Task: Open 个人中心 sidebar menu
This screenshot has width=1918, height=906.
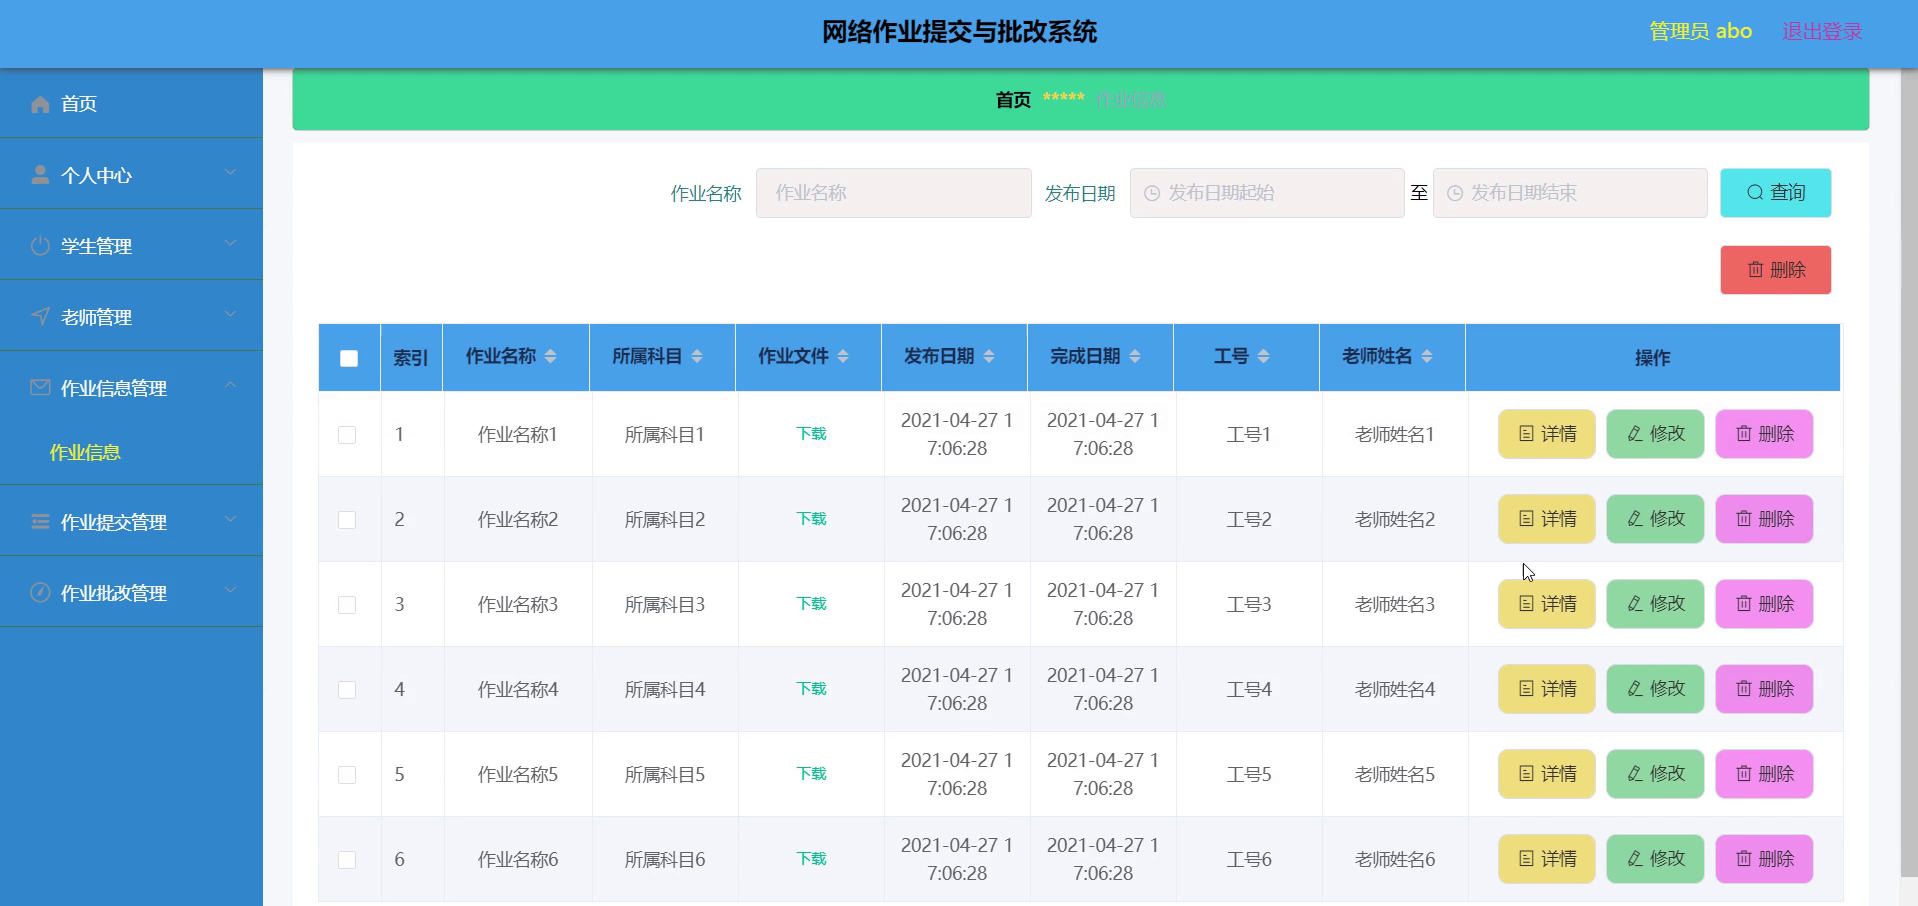Action: (131, 174)
